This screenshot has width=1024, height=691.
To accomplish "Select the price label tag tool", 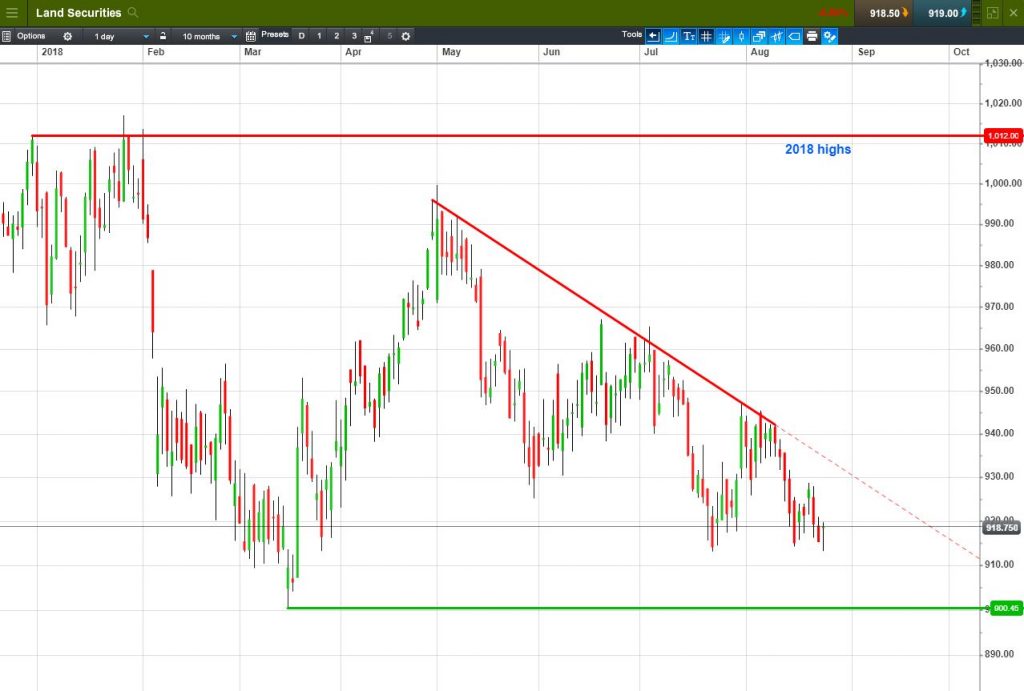I will tap(794, 36).
